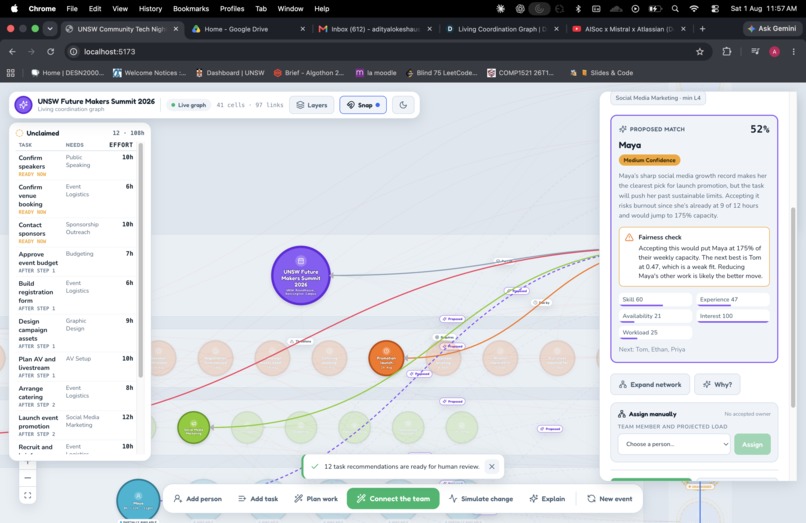Click the Interest 100 score bar

pos(733,316)
